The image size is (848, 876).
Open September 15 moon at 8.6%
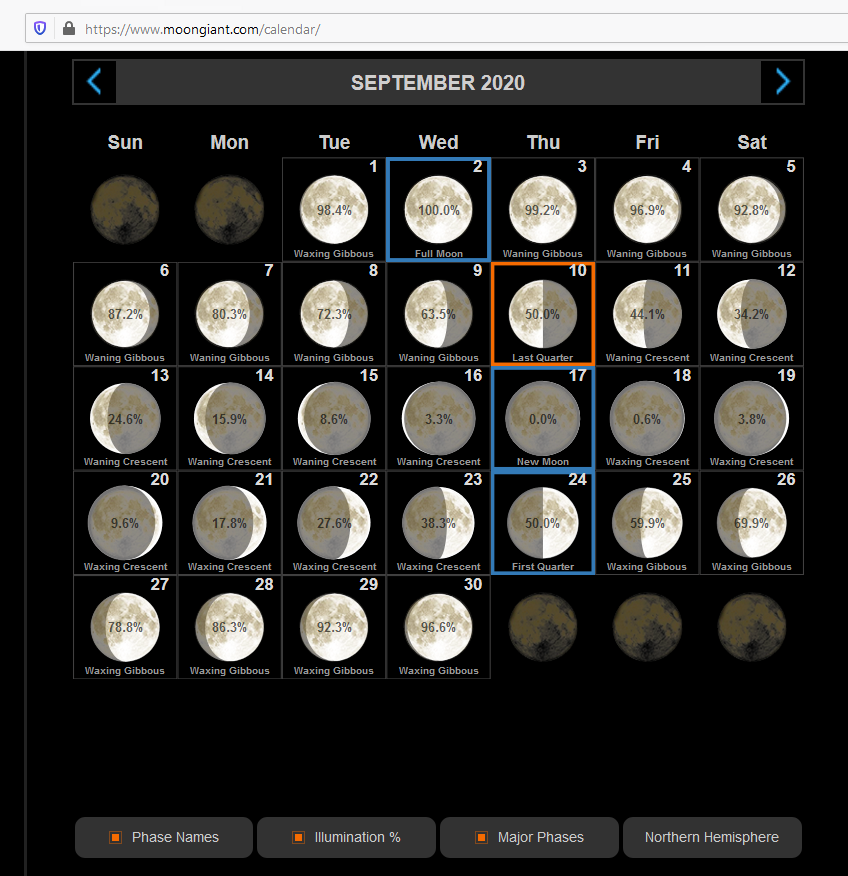pyautogui.click(x=334, y=418)
